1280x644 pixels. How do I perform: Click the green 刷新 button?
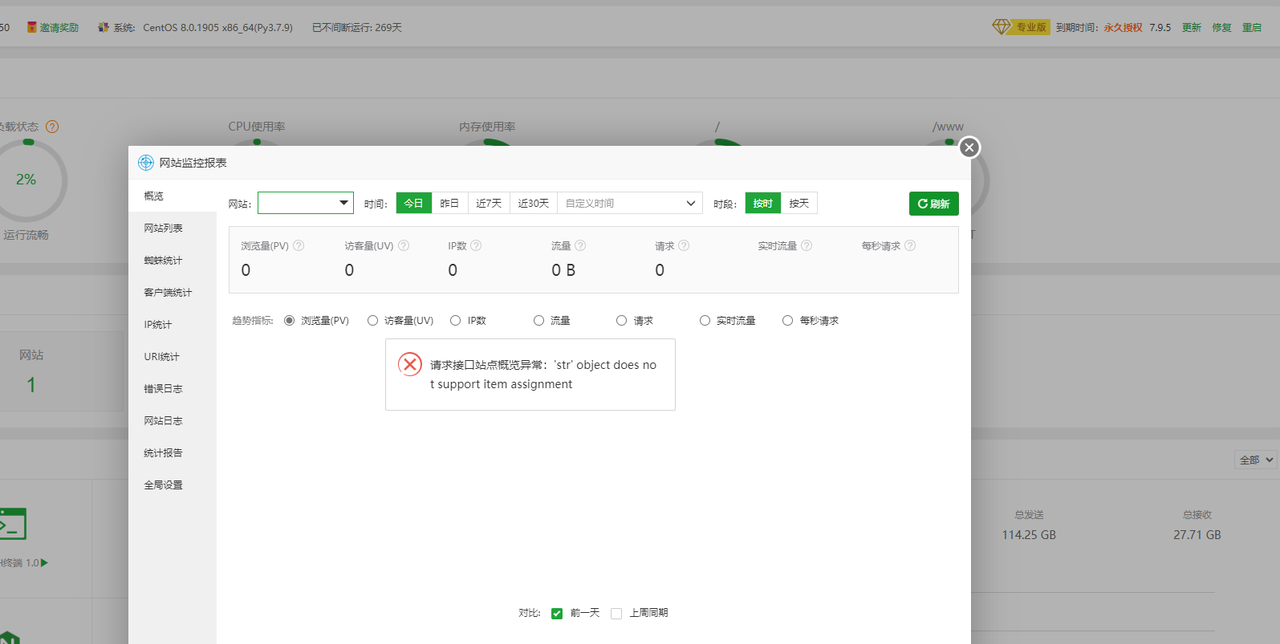pos(934,203)
